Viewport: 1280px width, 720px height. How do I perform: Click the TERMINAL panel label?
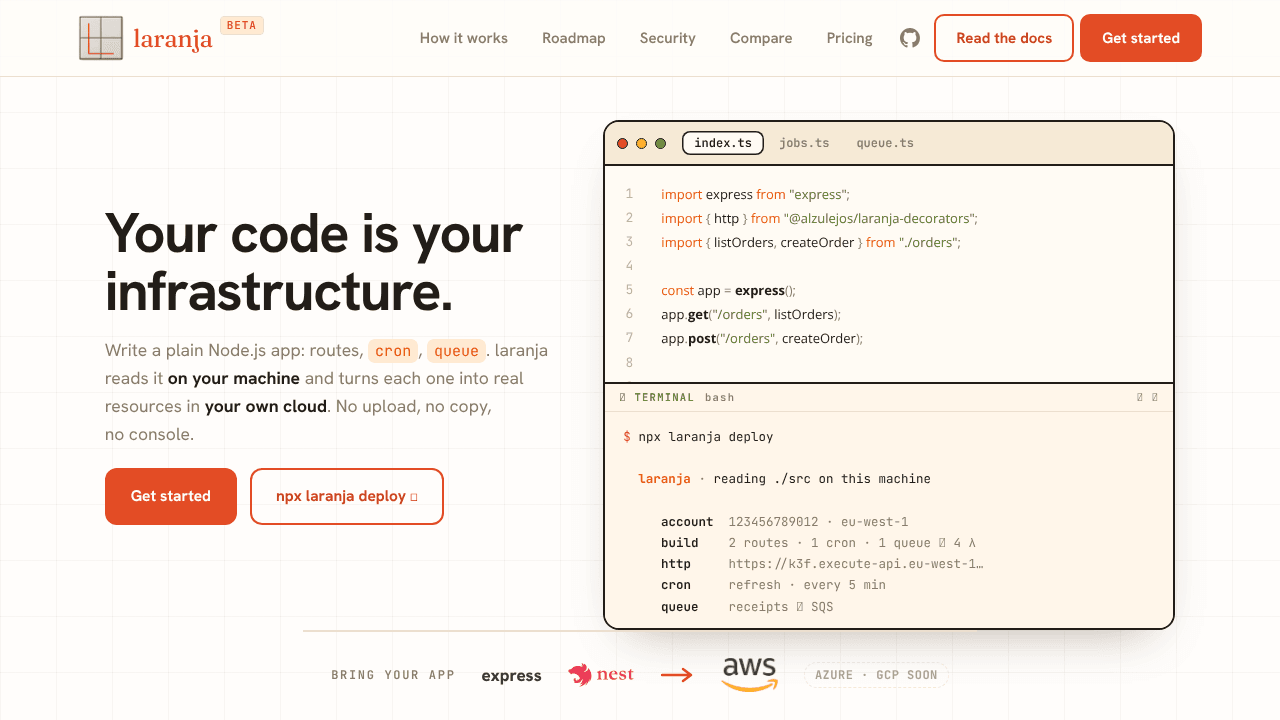pyautogui.click(x=664, y=397)
